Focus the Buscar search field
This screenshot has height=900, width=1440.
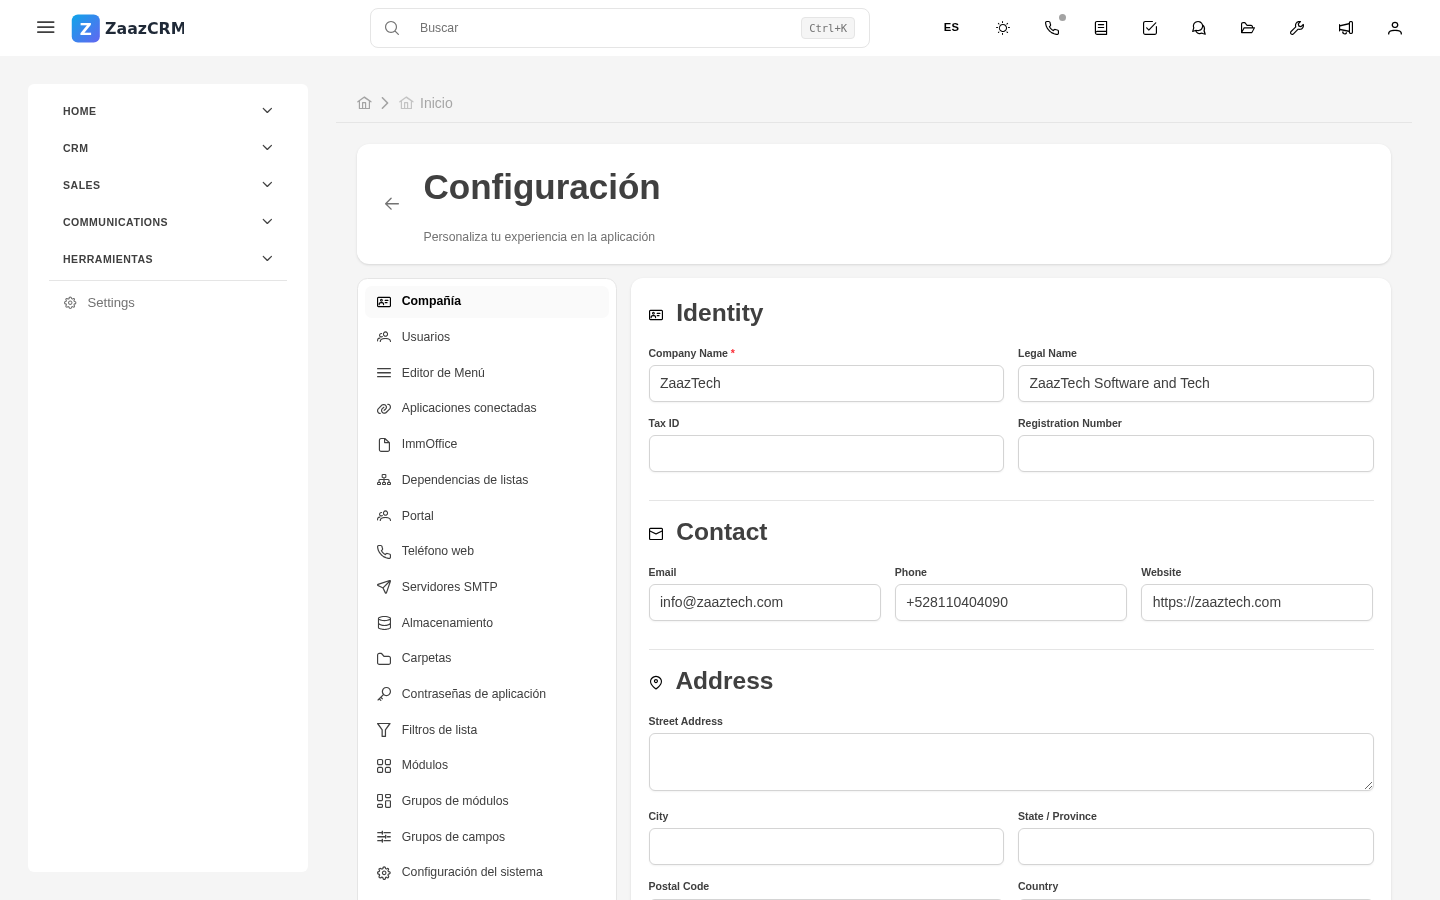click(620, 28)
